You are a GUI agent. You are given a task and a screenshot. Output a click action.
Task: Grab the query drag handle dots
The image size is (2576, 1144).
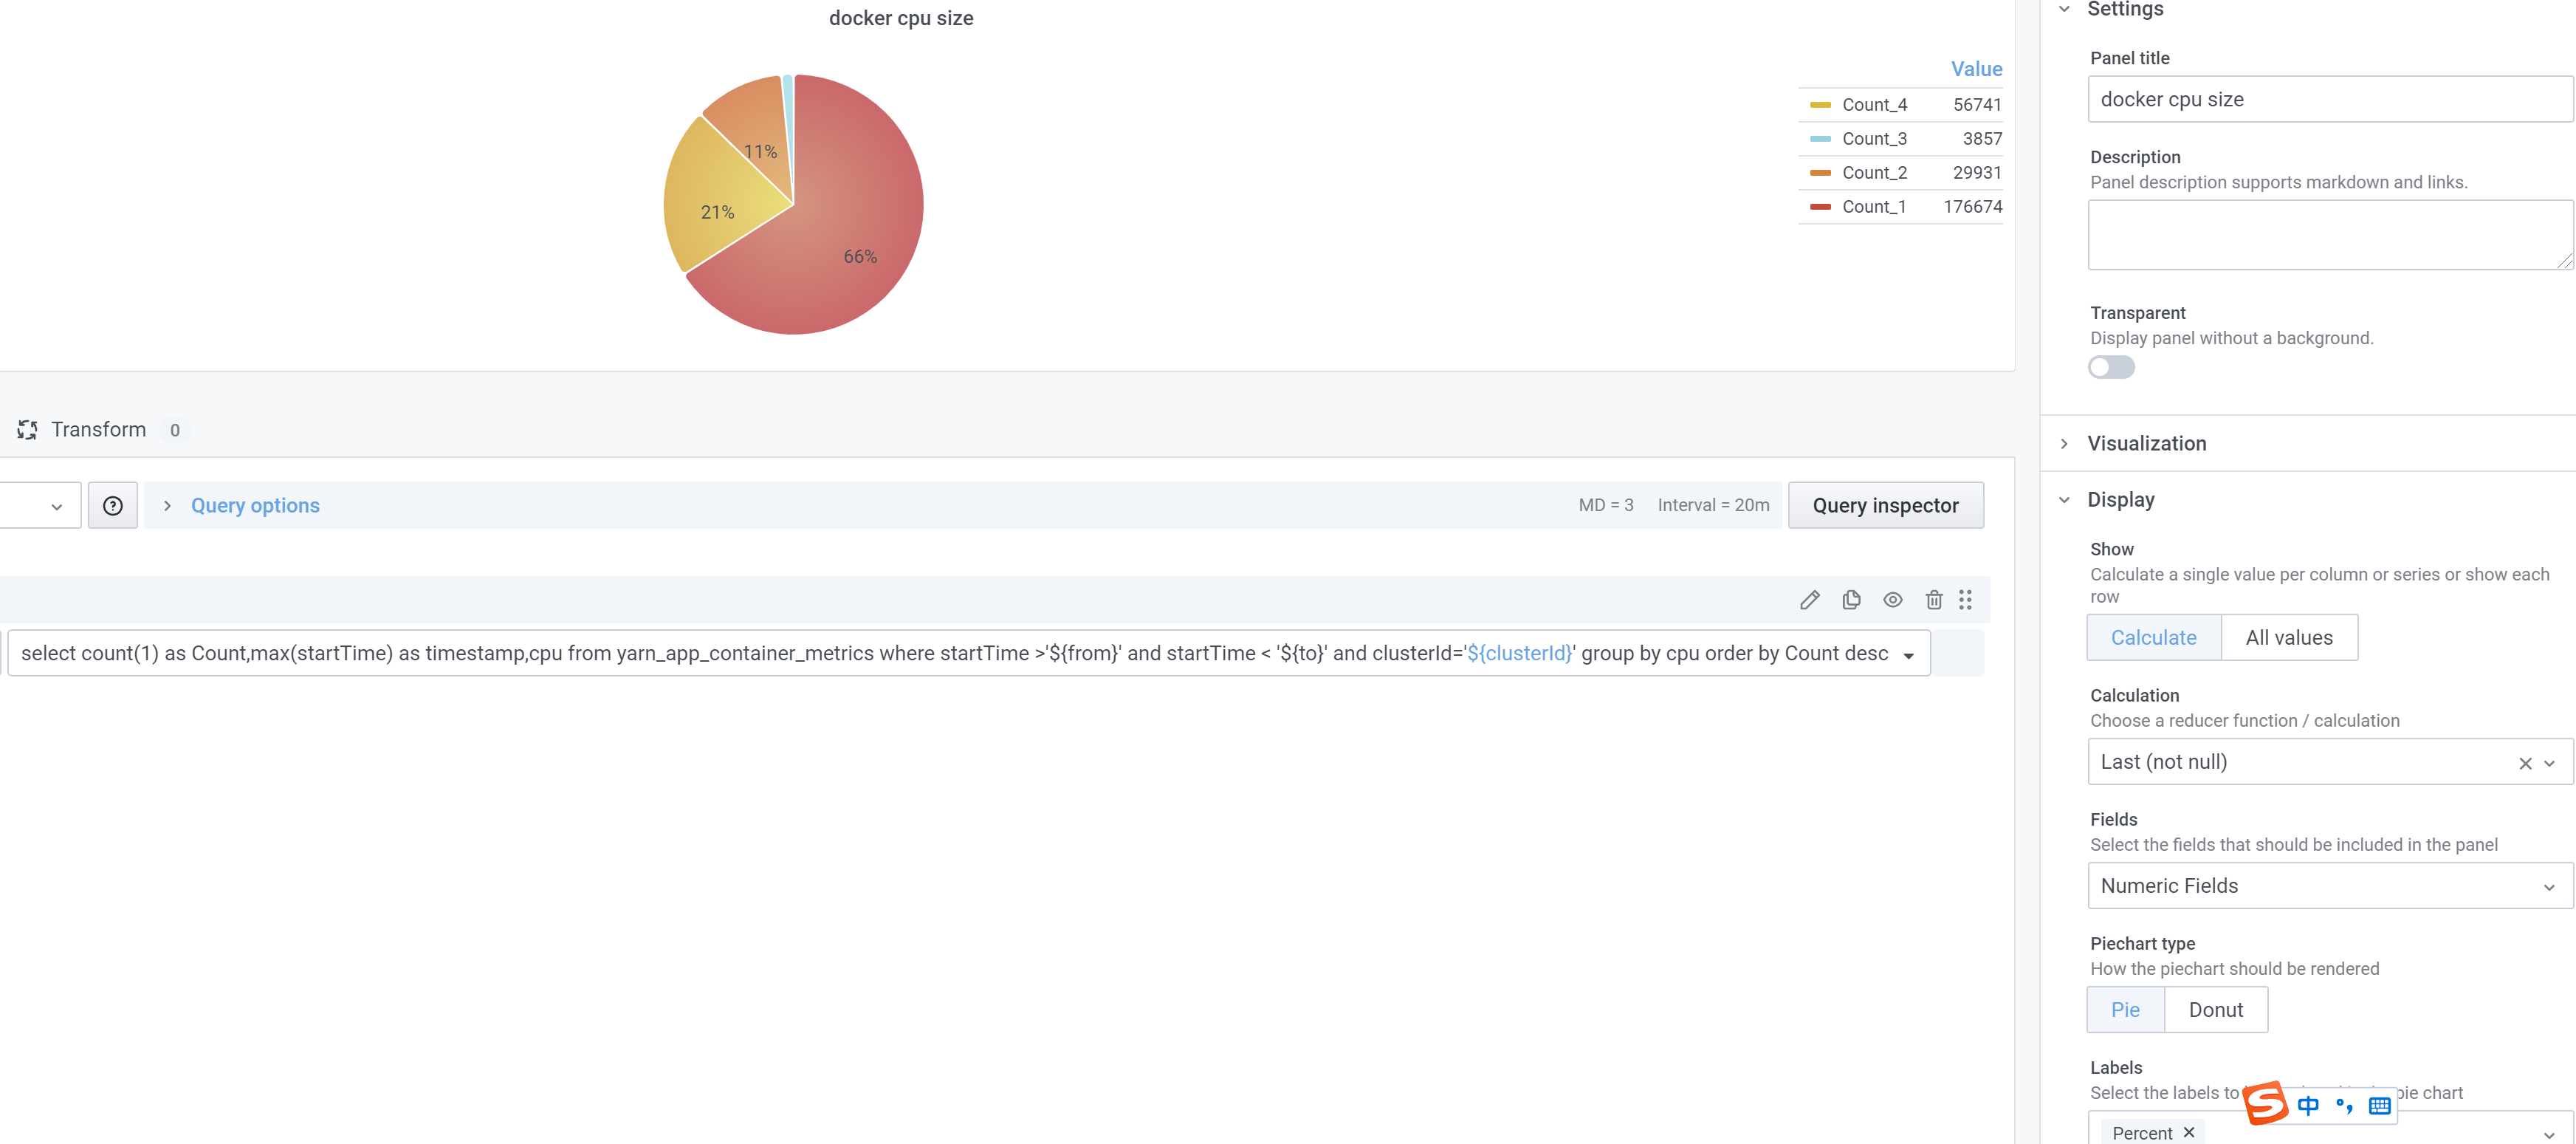click(x=1966, y=599)
